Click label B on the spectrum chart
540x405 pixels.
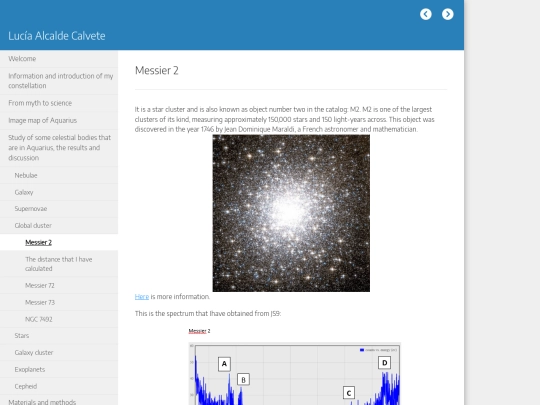point(243,380)
